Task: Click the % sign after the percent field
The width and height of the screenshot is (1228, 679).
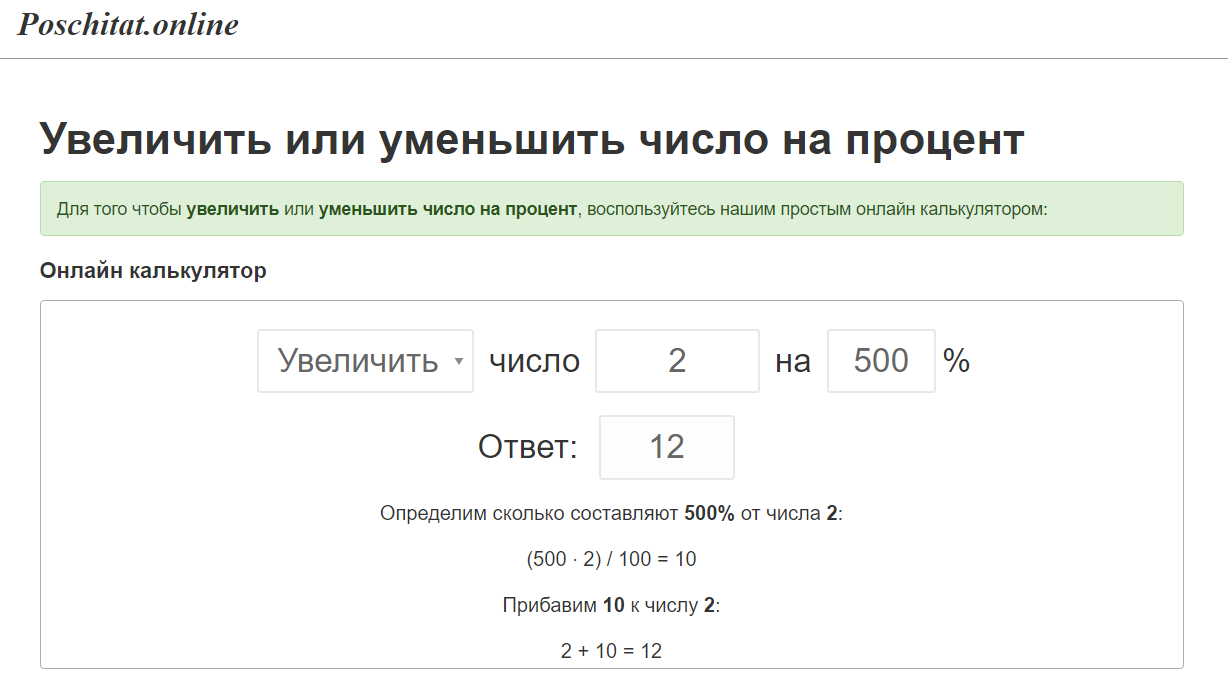Action: point(956,361)
